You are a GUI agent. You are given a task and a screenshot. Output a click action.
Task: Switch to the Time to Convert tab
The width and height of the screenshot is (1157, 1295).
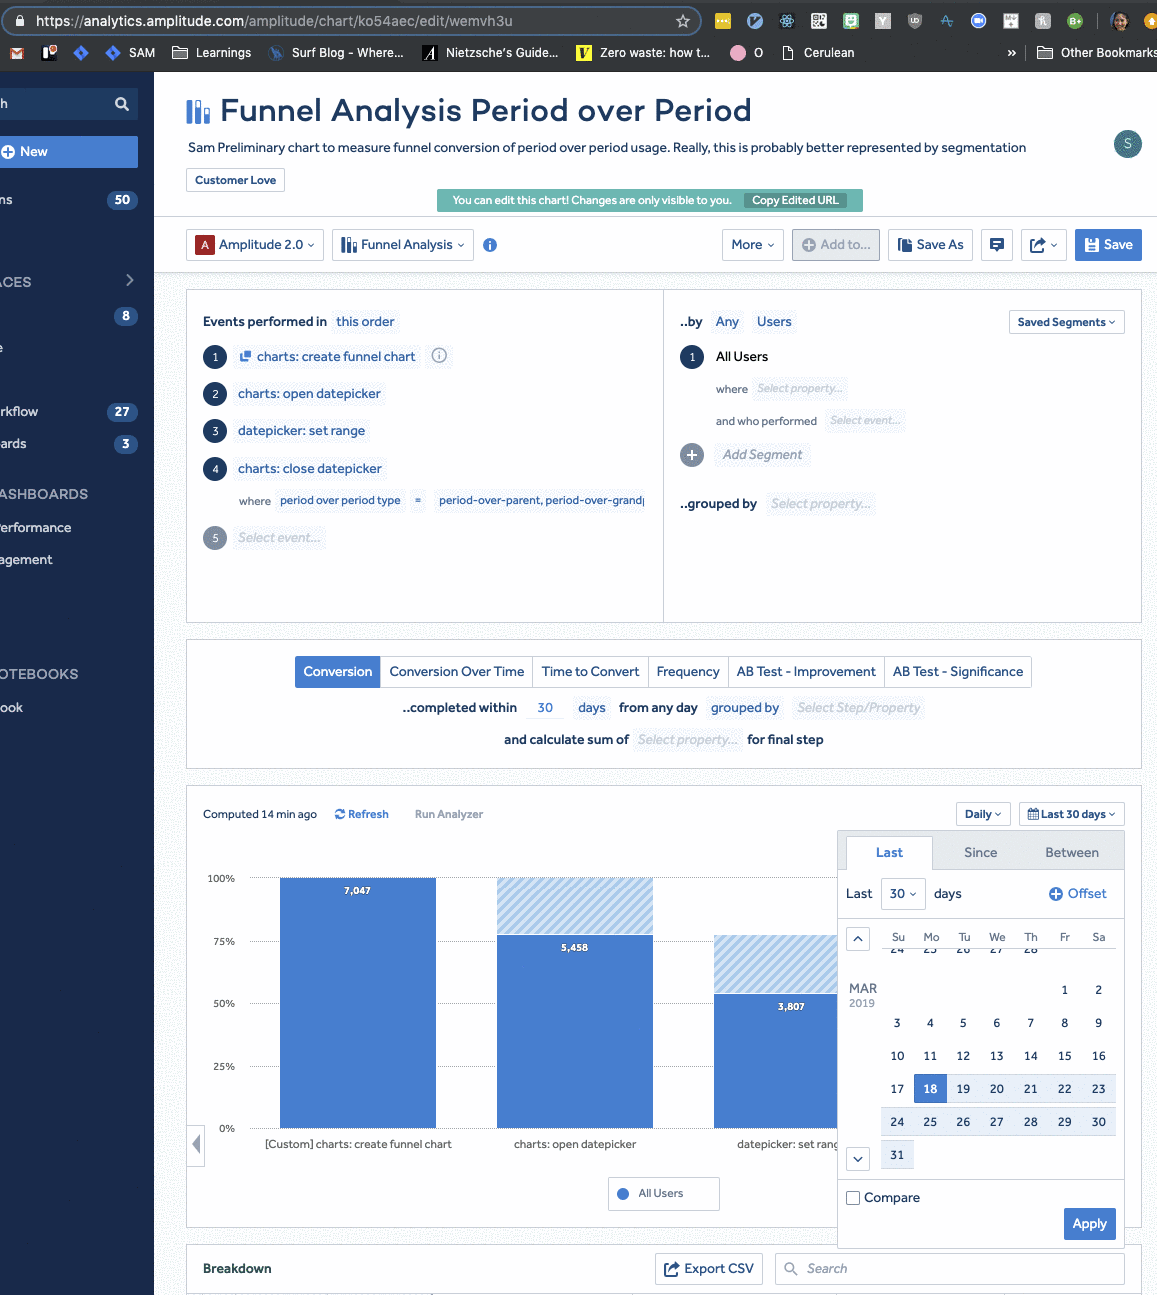click(590, 671)
